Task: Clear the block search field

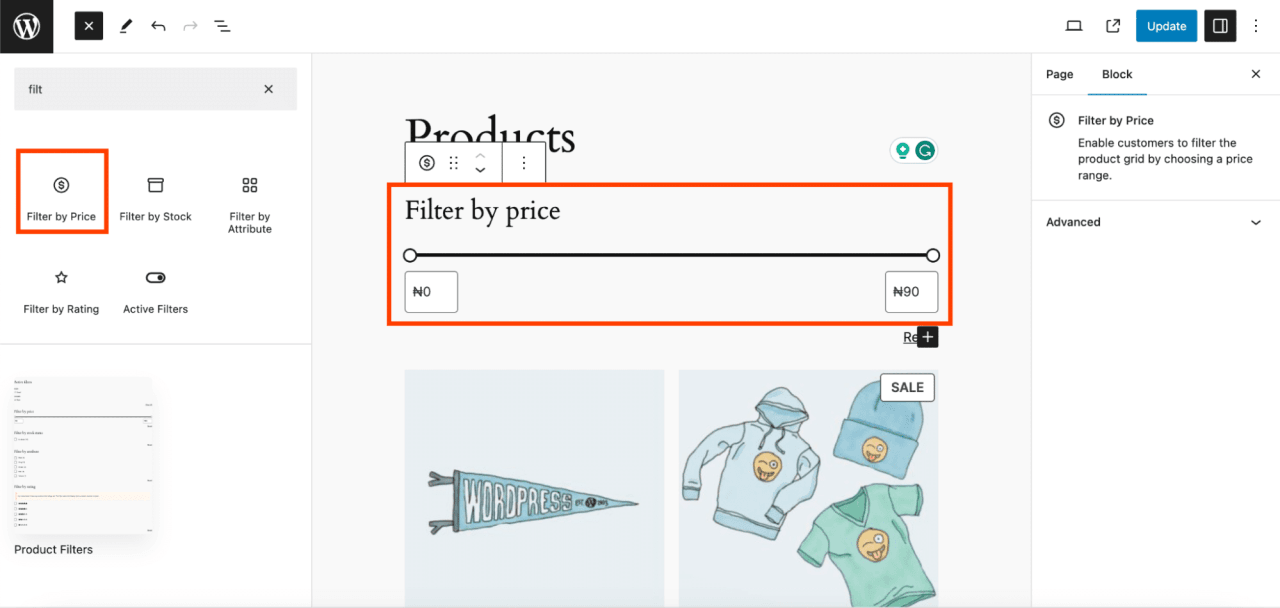Action: 268,89
